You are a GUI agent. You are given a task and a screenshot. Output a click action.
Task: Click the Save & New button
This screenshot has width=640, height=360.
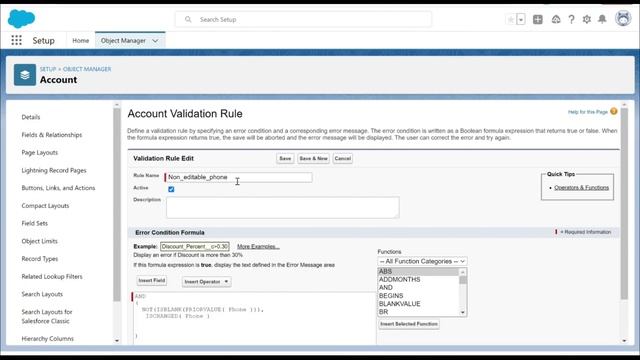[313, 158]
